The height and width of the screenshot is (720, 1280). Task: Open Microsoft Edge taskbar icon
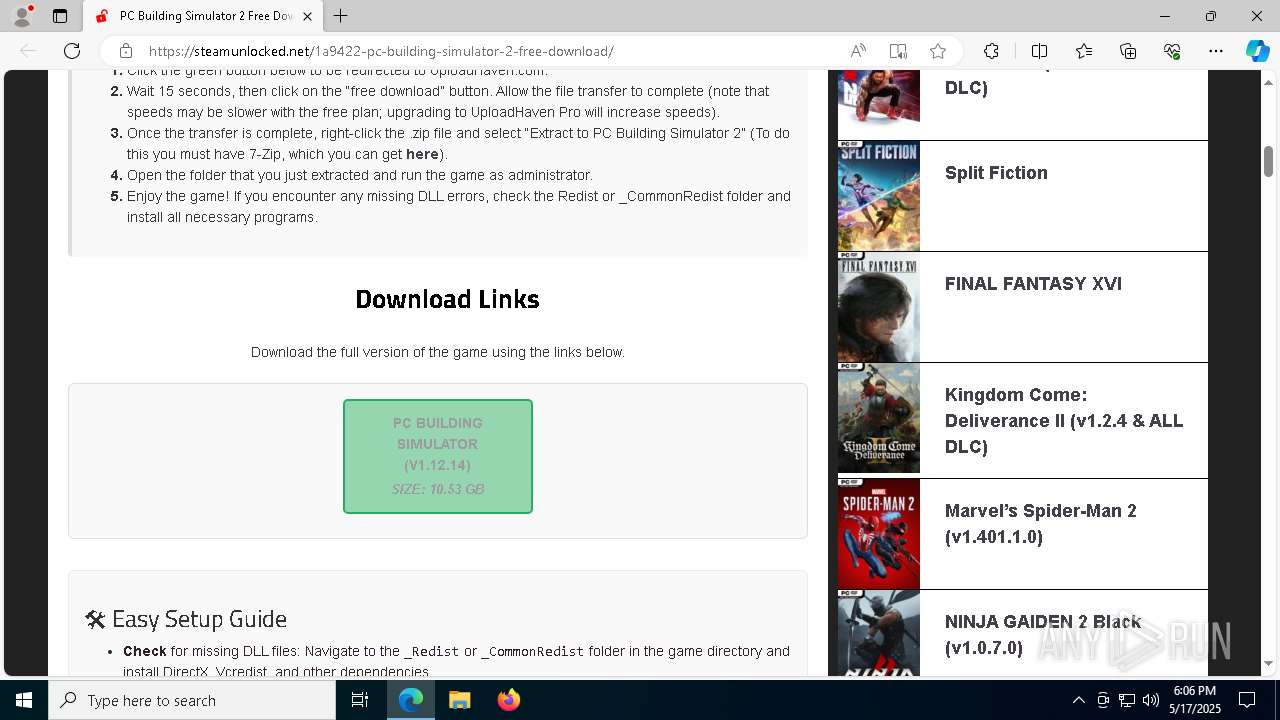click(411, 700)
